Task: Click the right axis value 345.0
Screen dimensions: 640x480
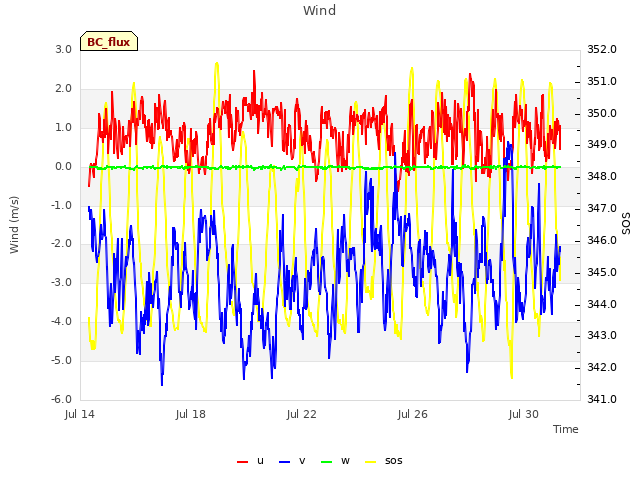Action: pos(602,272)
